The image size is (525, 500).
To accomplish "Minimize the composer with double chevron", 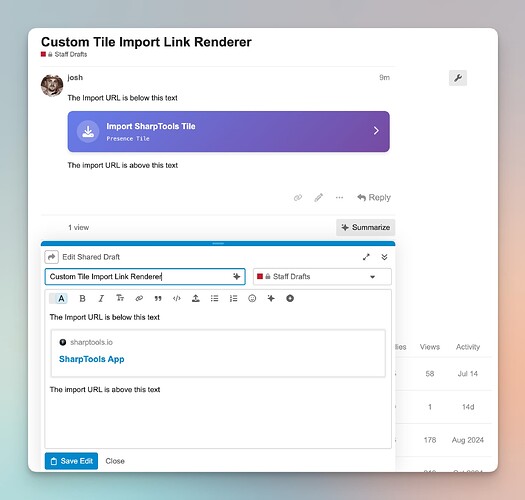I will click(384, 257).
